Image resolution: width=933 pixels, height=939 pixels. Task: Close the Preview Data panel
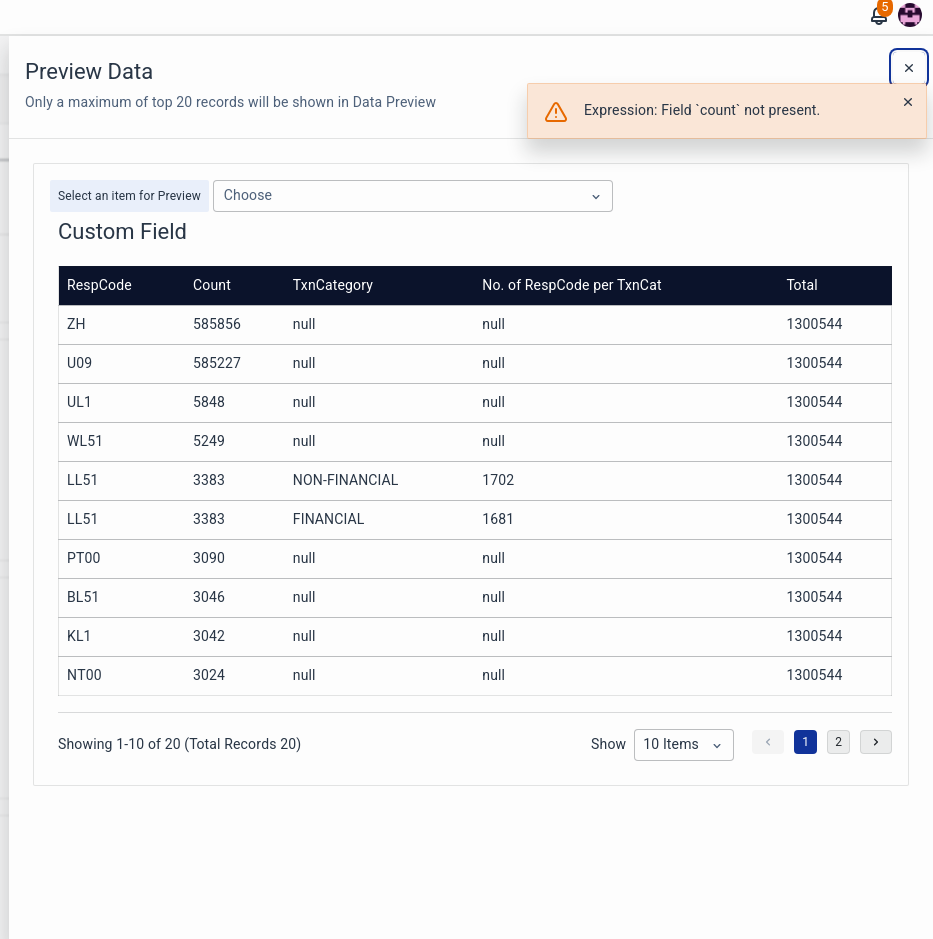click(908, 68)
